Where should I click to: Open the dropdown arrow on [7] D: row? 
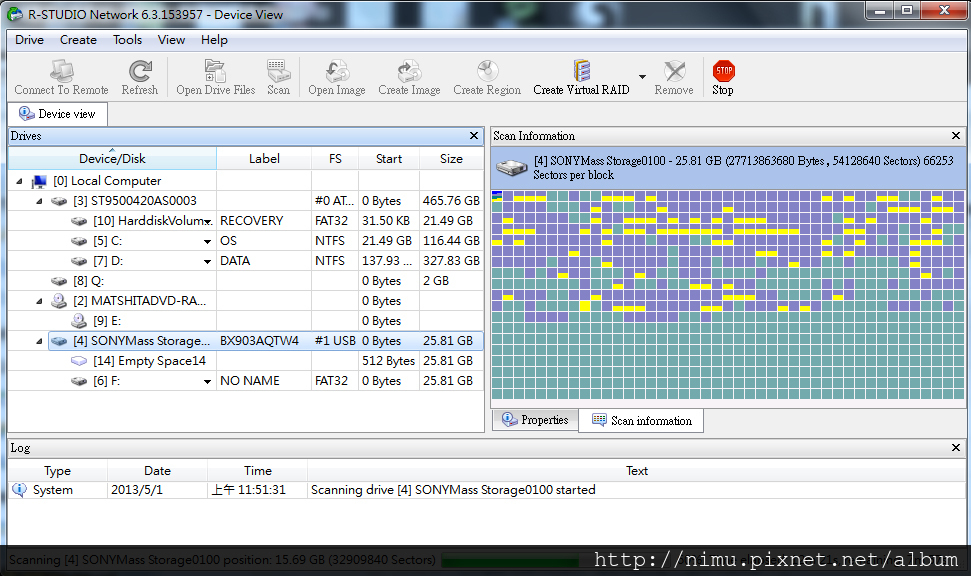point(207,261)
